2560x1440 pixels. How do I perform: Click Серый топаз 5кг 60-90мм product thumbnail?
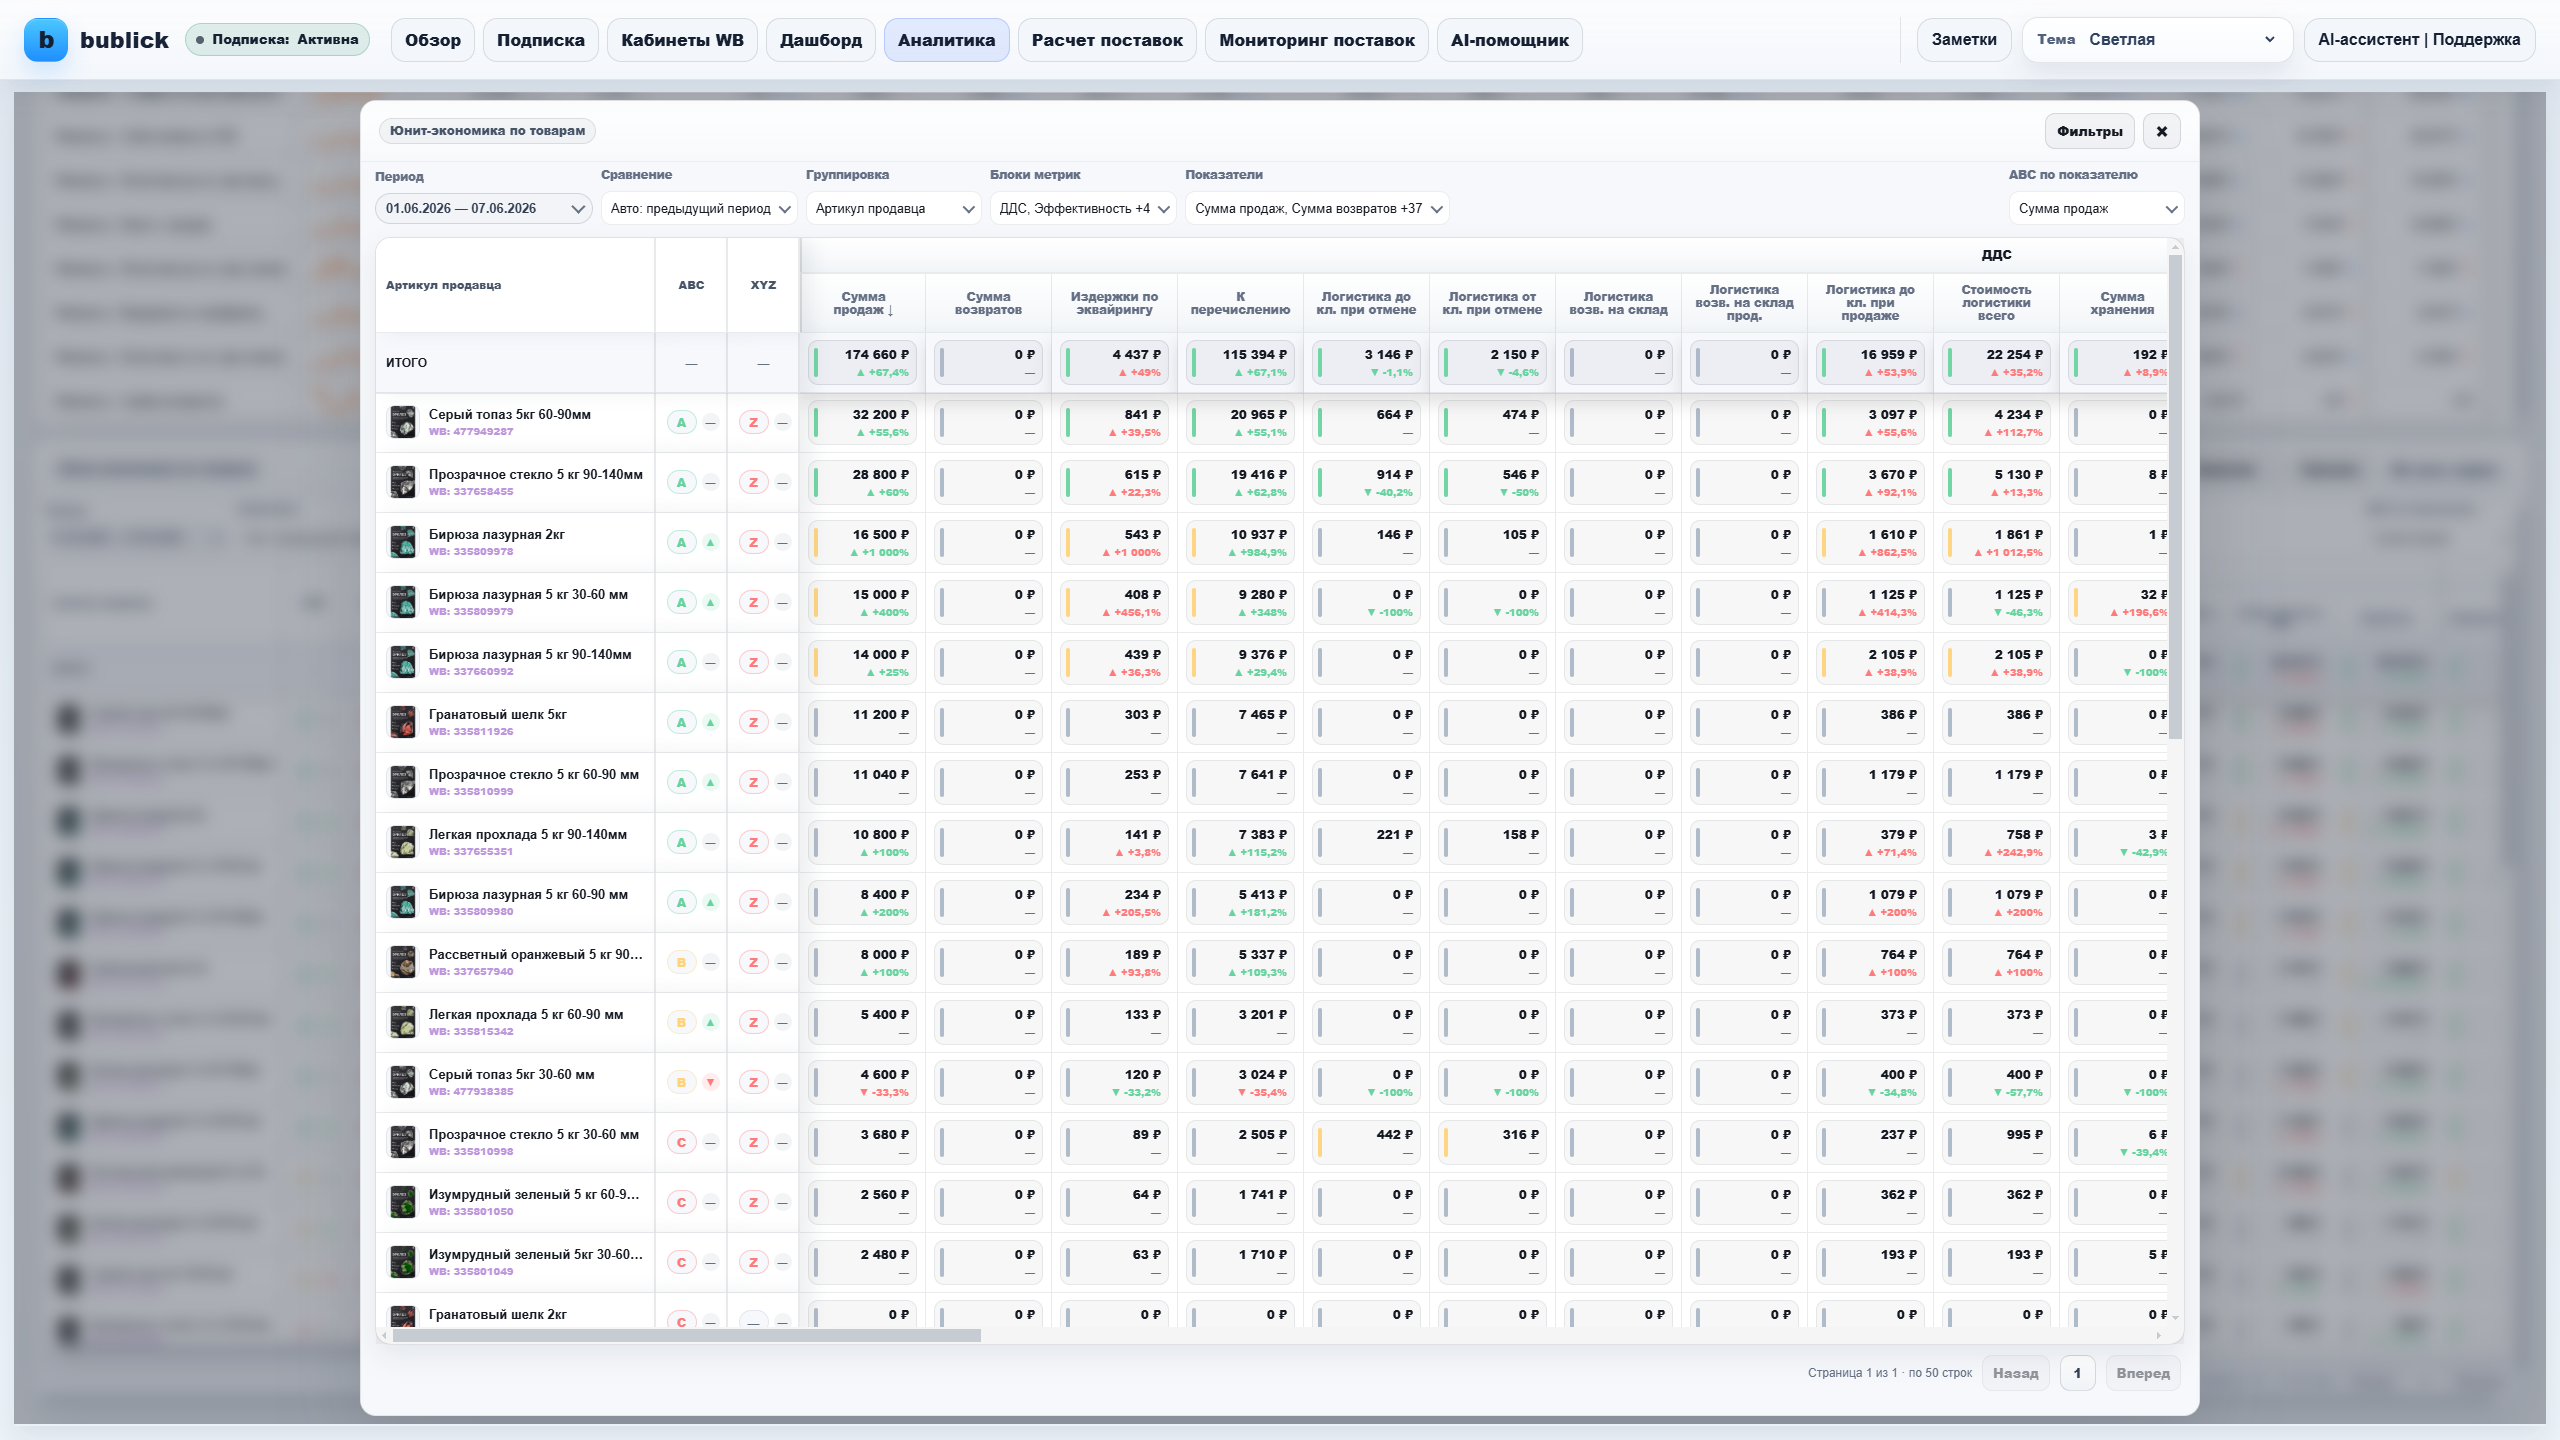click(x=403, y=422)
